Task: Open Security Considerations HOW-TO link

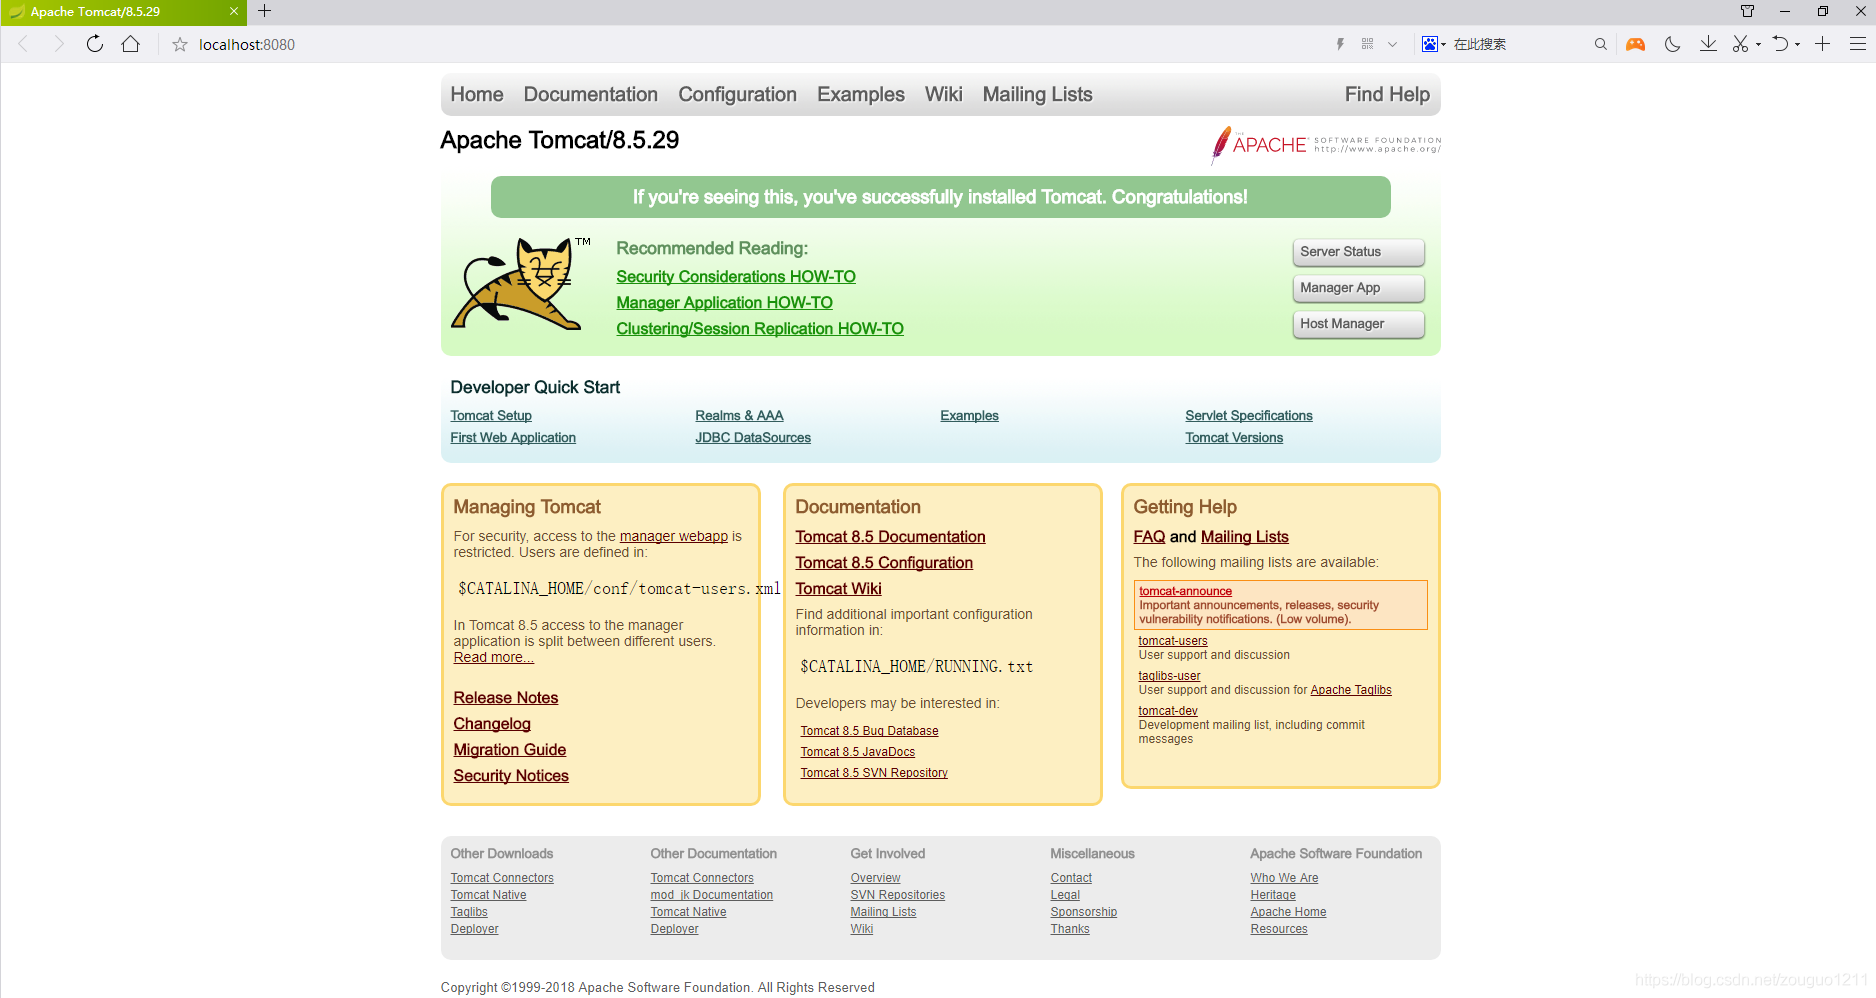Action: (736, 277)
